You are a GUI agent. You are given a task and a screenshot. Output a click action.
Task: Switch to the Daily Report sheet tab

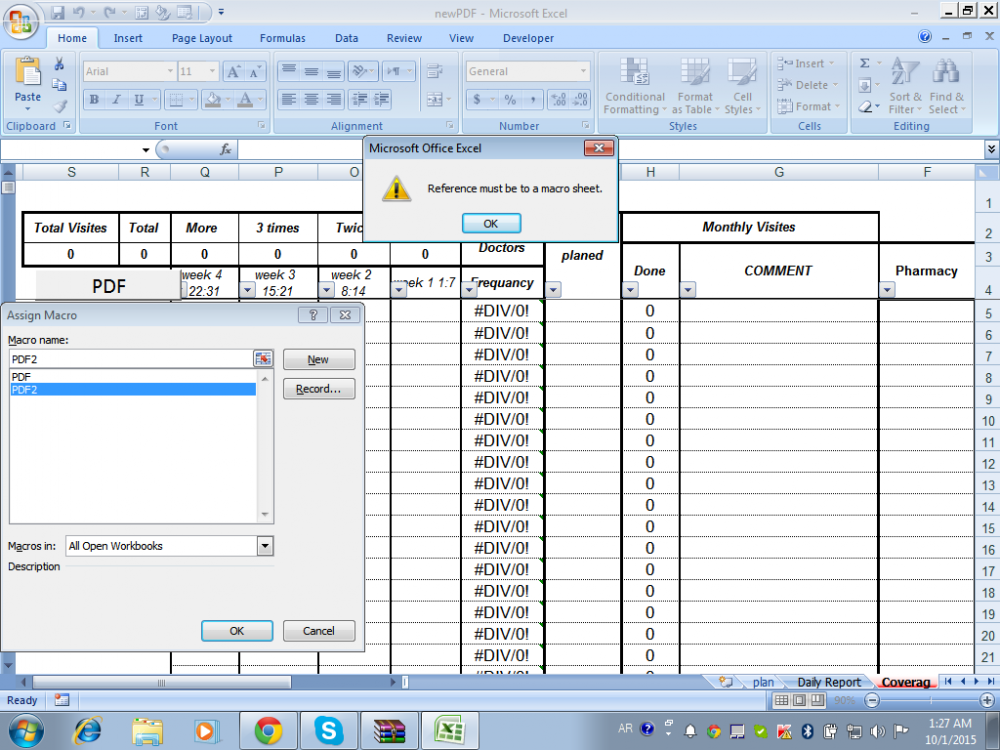coord(828,682)
